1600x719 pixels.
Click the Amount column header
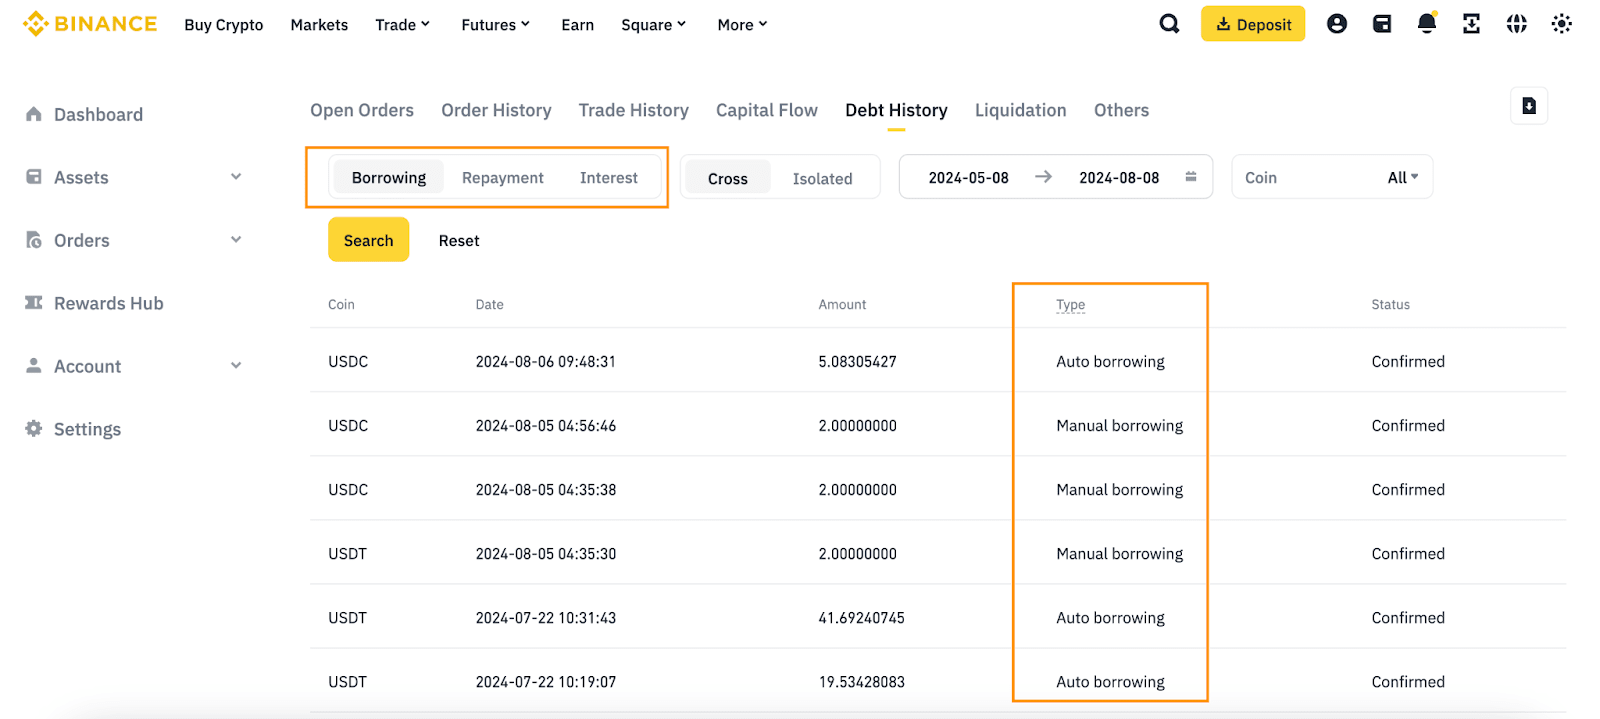(x=842, y=305)
